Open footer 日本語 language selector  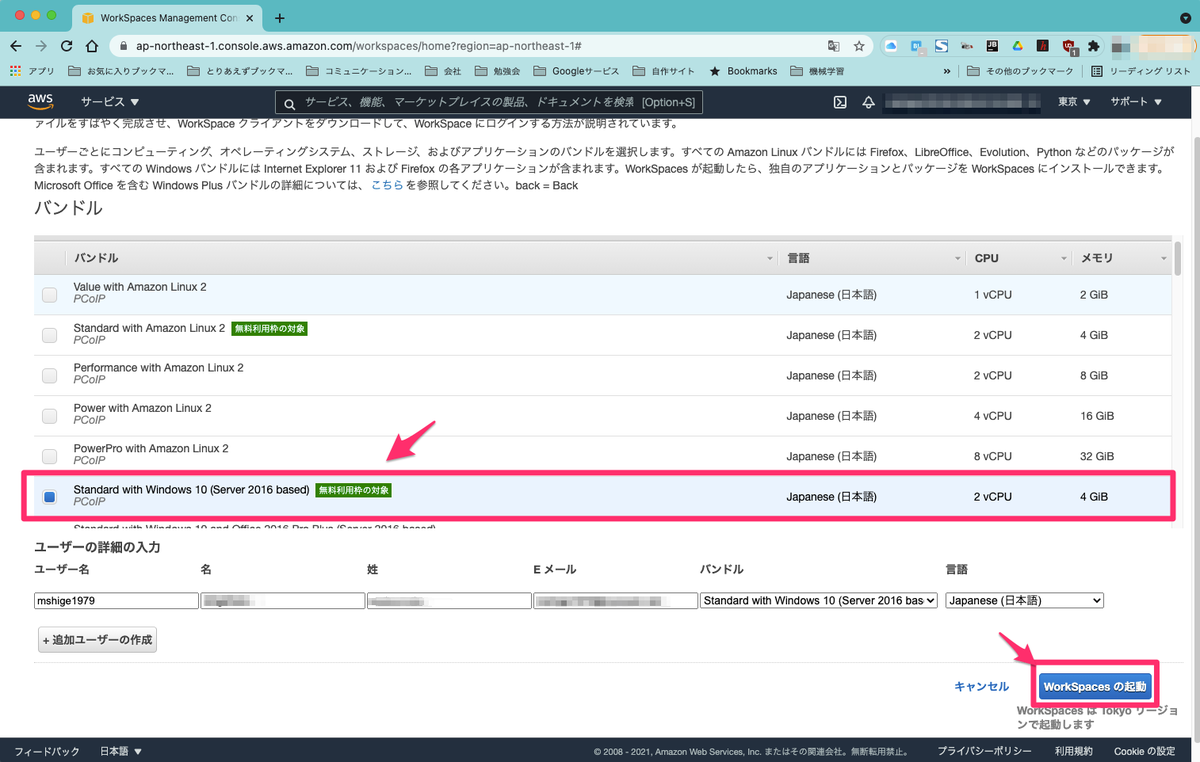pyautogui.click(x=120, y=751)
